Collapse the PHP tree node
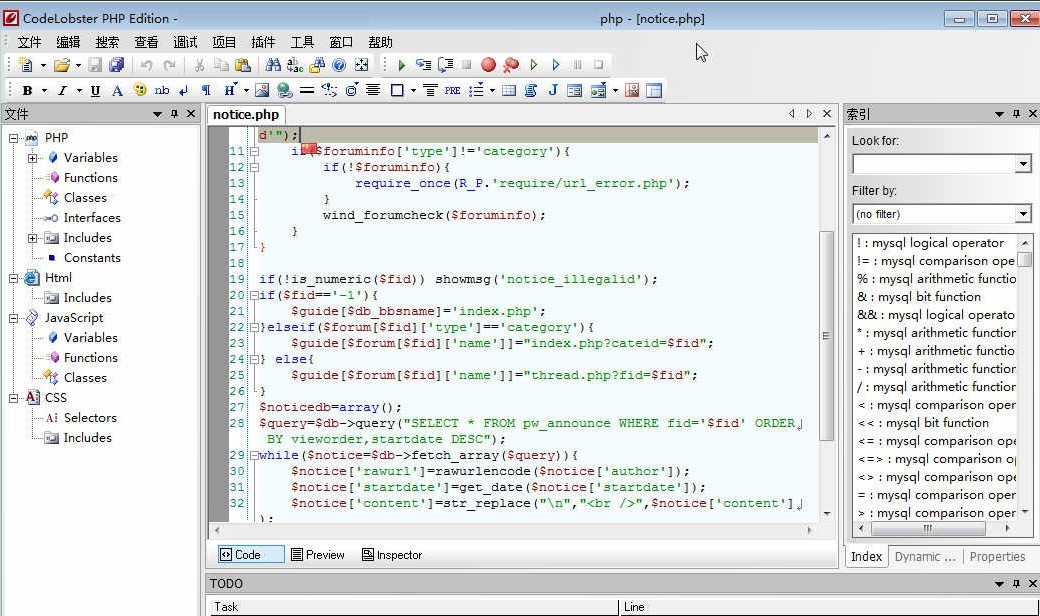Screen dimensions: 1040x616 [13, 138]
